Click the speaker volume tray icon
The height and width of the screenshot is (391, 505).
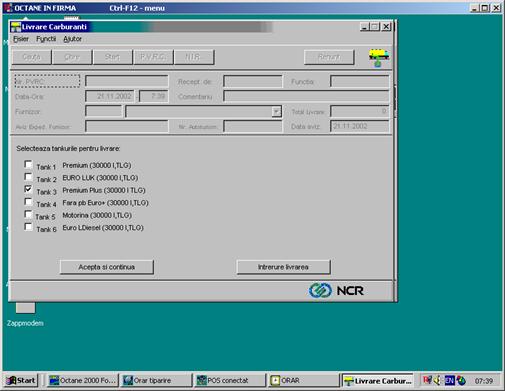click(437, 380)
